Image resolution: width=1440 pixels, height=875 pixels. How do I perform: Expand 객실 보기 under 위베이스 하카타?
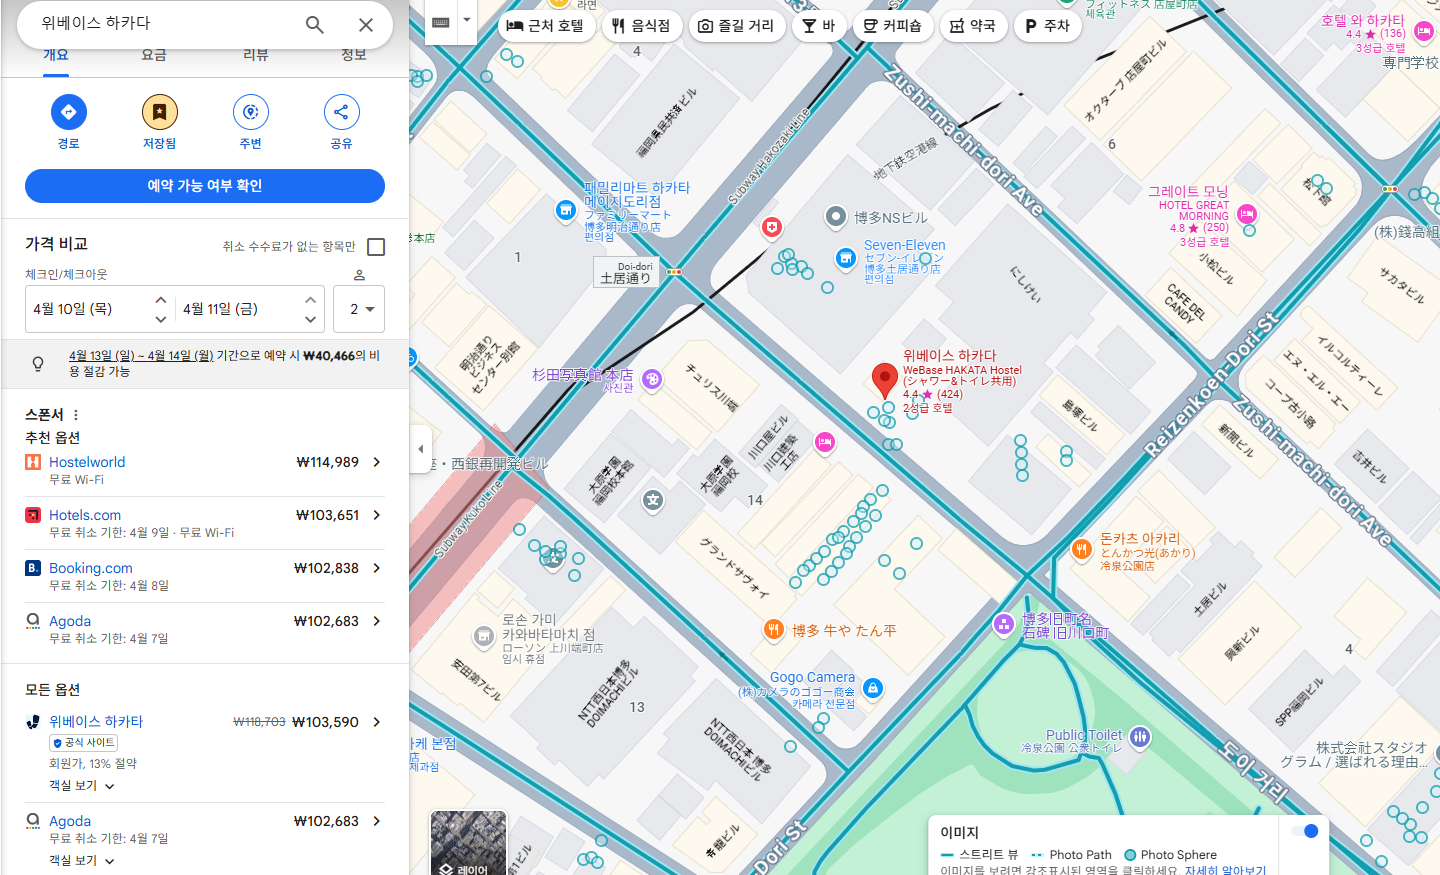pyautogui.click(x=82, y=785)
